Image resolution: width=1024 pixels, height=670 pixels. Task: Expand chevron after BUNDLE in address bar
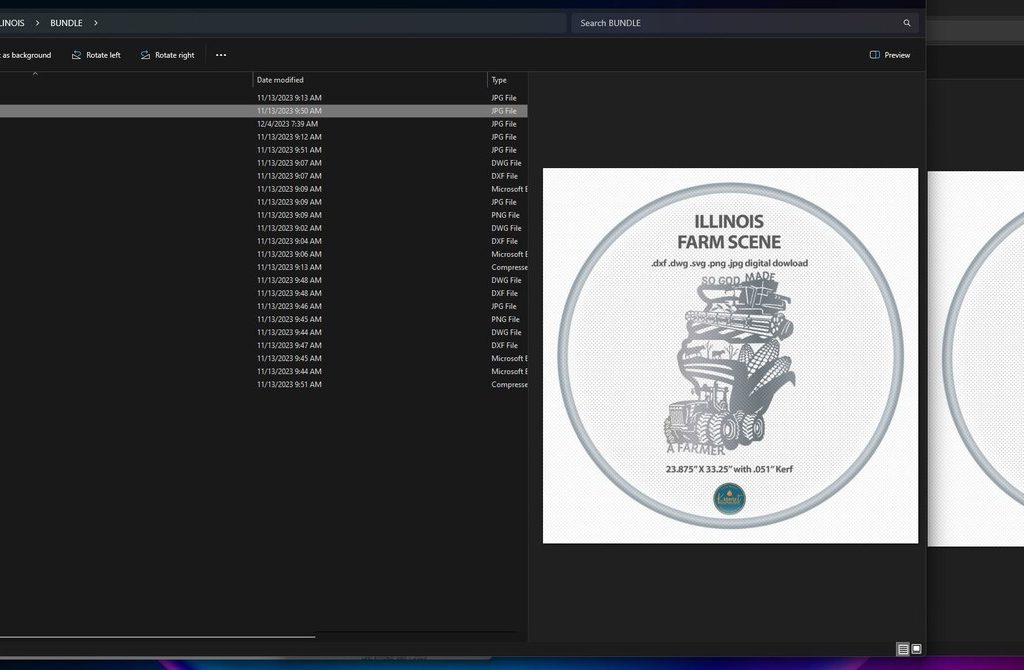pyautogui.click(x=96, y=23)
